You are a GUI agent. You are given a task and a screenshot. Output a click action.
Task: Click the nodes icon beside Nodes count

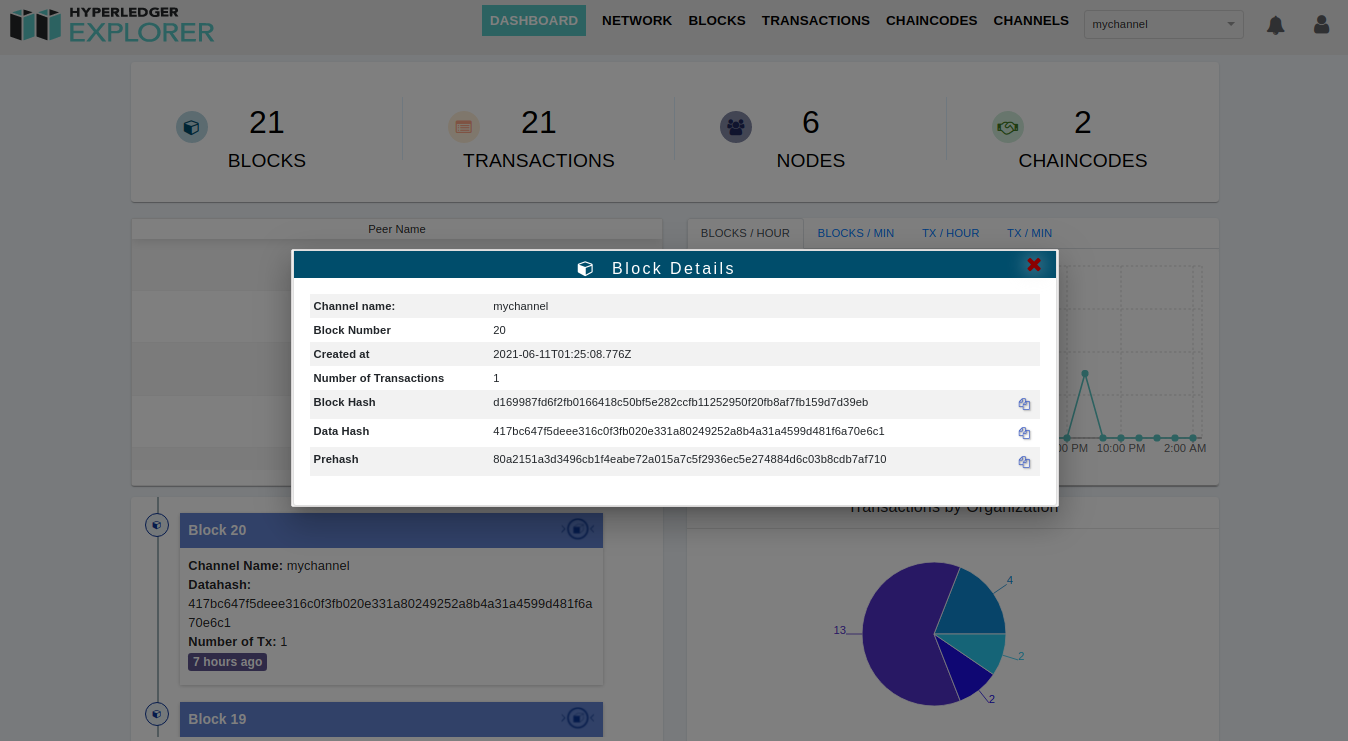point(736,127)
